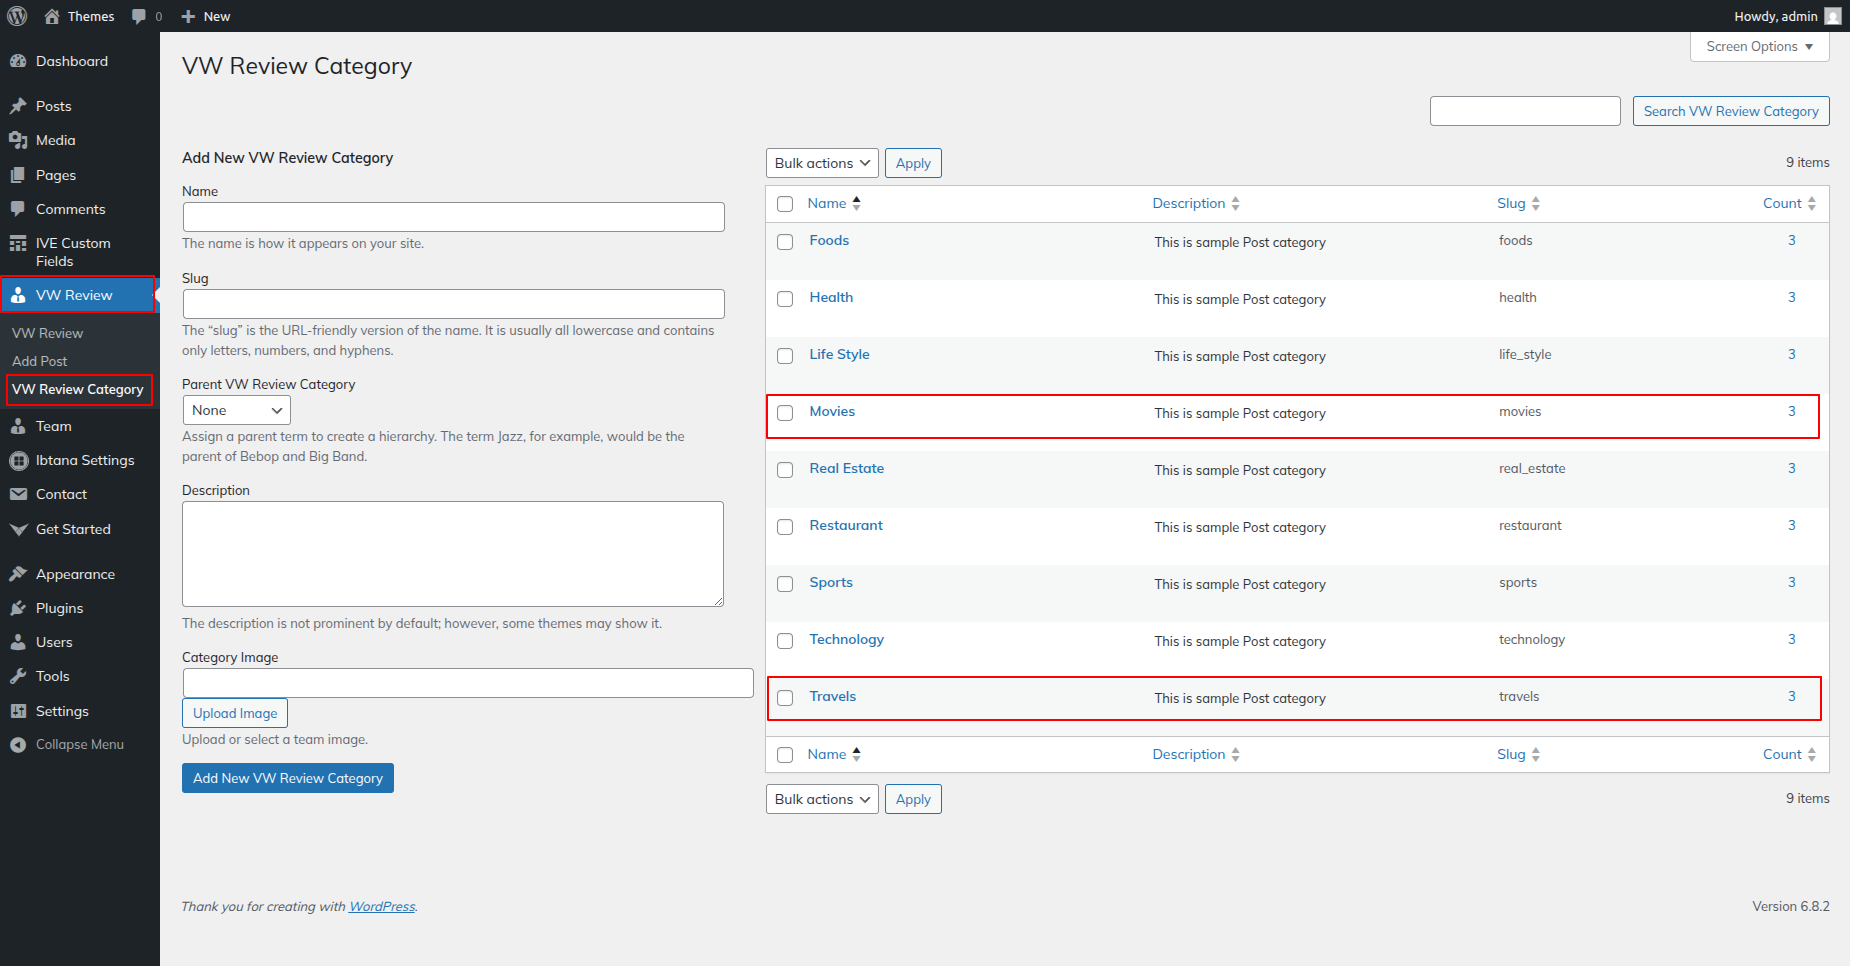Expand the Parent VW Review Category dropdown
Image resolution: width=1850 pixels, height=966 pixels.
click(x=236, y=410)
